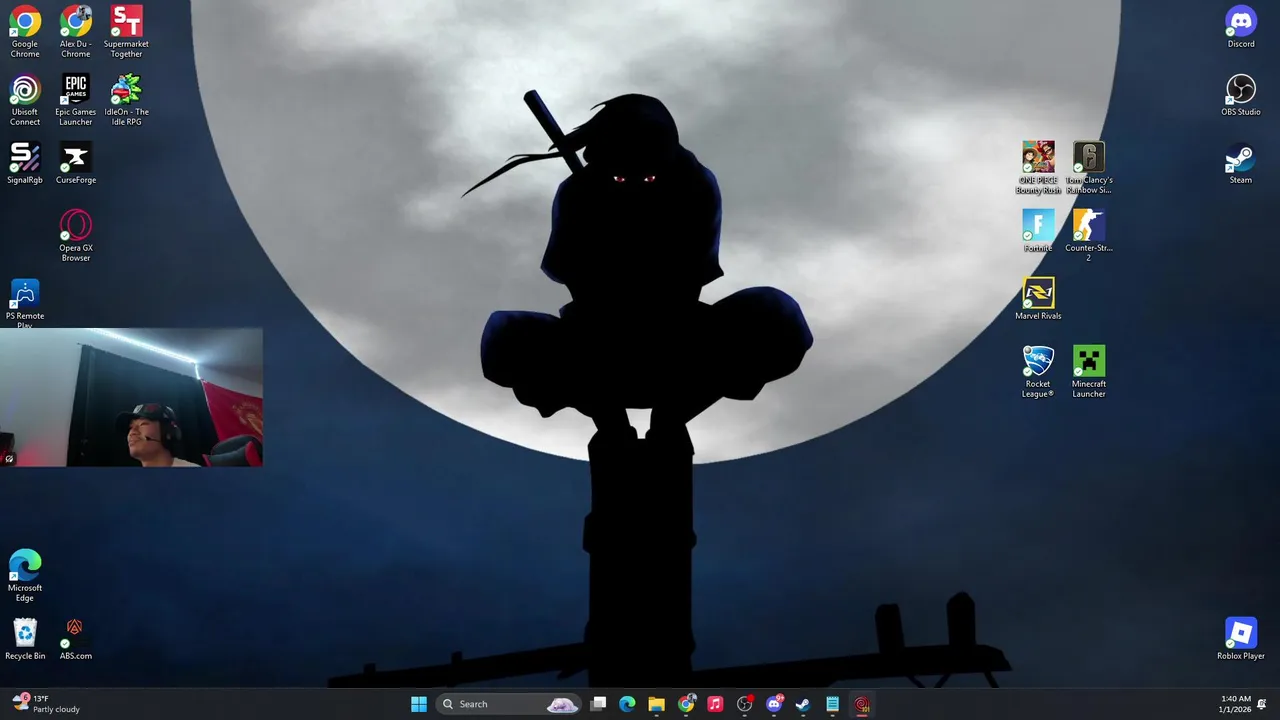Viewport: 1280px width, 720px height.
Task: Select the CurseForge desktop shortcut
Action: coord(76,163)
